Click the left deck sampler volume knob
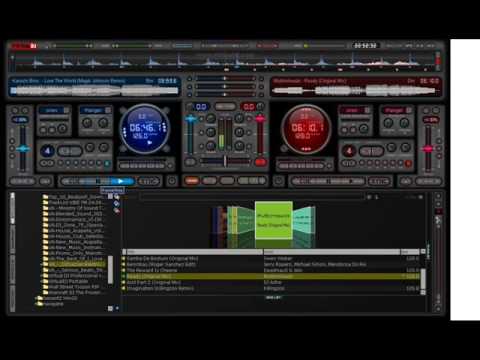The image size is (480, 360). click(62, 128)
